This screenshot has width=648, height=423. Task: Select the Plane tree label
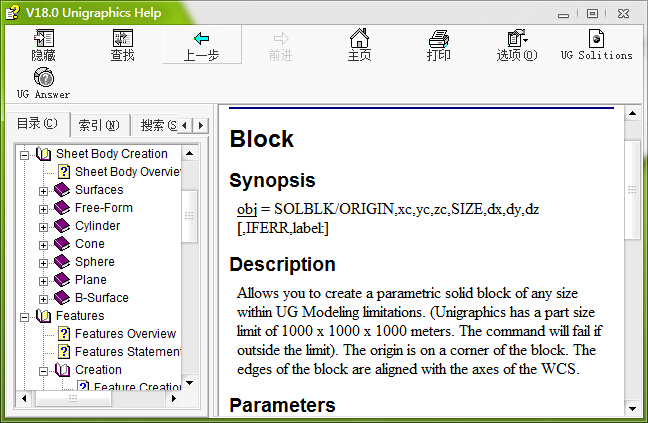[x=91, y=280]
